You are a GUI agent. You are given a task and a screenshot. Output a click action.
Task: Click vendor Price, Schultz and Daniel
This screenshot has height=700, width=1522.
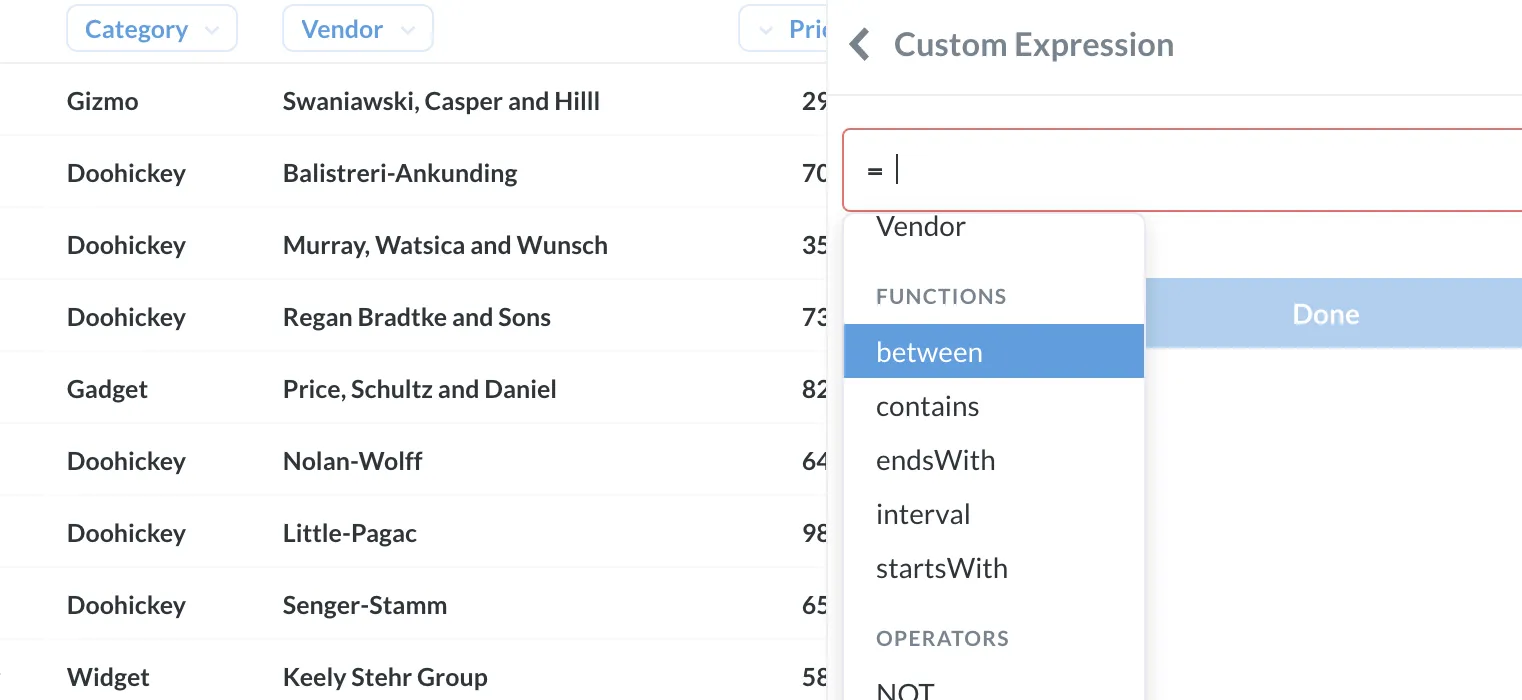pyautogui.click(x=420, y=389)
